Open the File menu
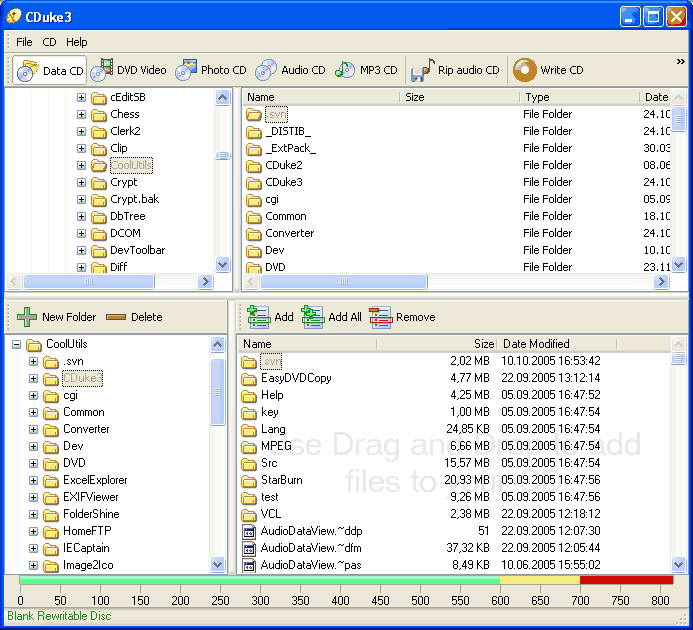The width and height of the screenshot is (693, 630). coord(24,42)
